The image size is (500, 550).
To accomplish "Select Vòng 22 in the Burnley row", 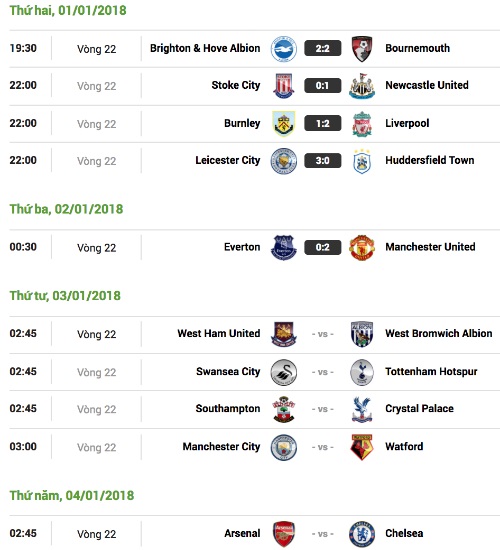I will tap(96, 124).
